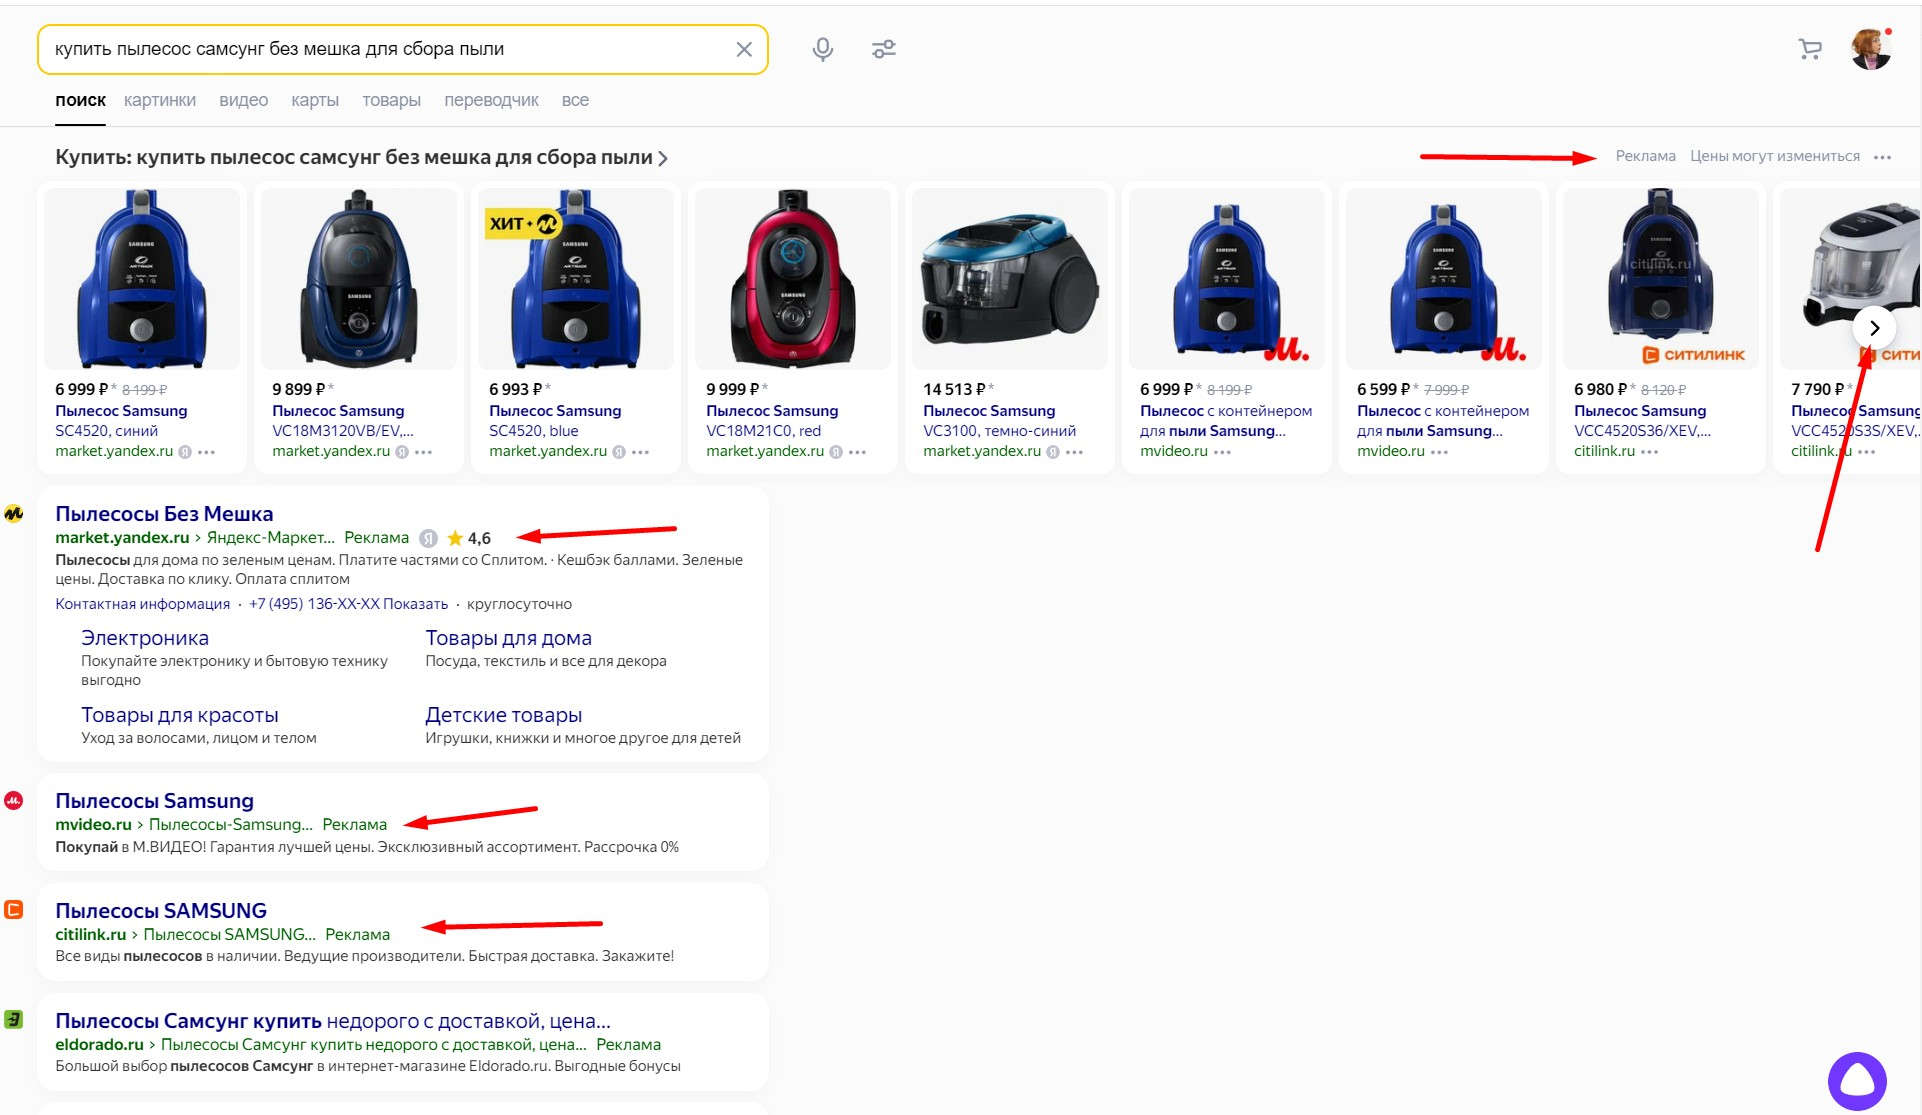This screenshot has width=1922, height=1115.
Task: Click the M.Video favicon beside 'Пылесосы Samsung'
Action: click(14, 801)
